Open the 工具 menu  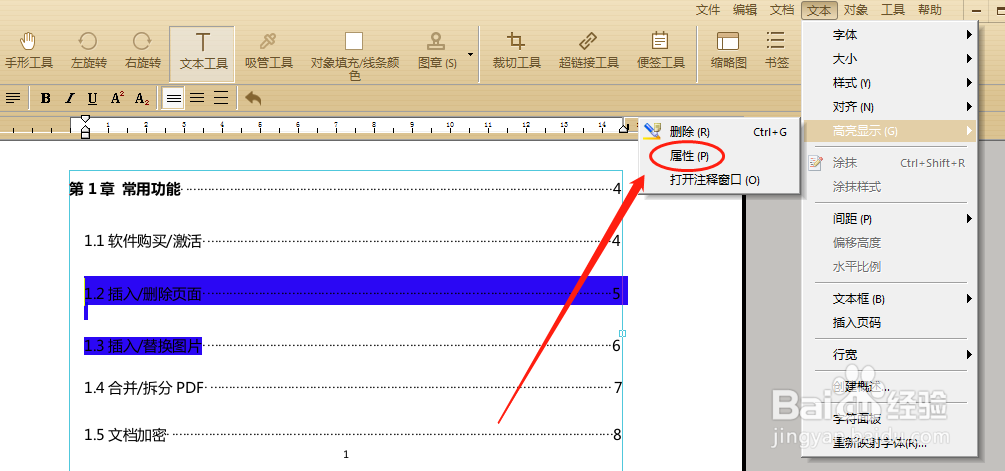(x=893, y=10)
